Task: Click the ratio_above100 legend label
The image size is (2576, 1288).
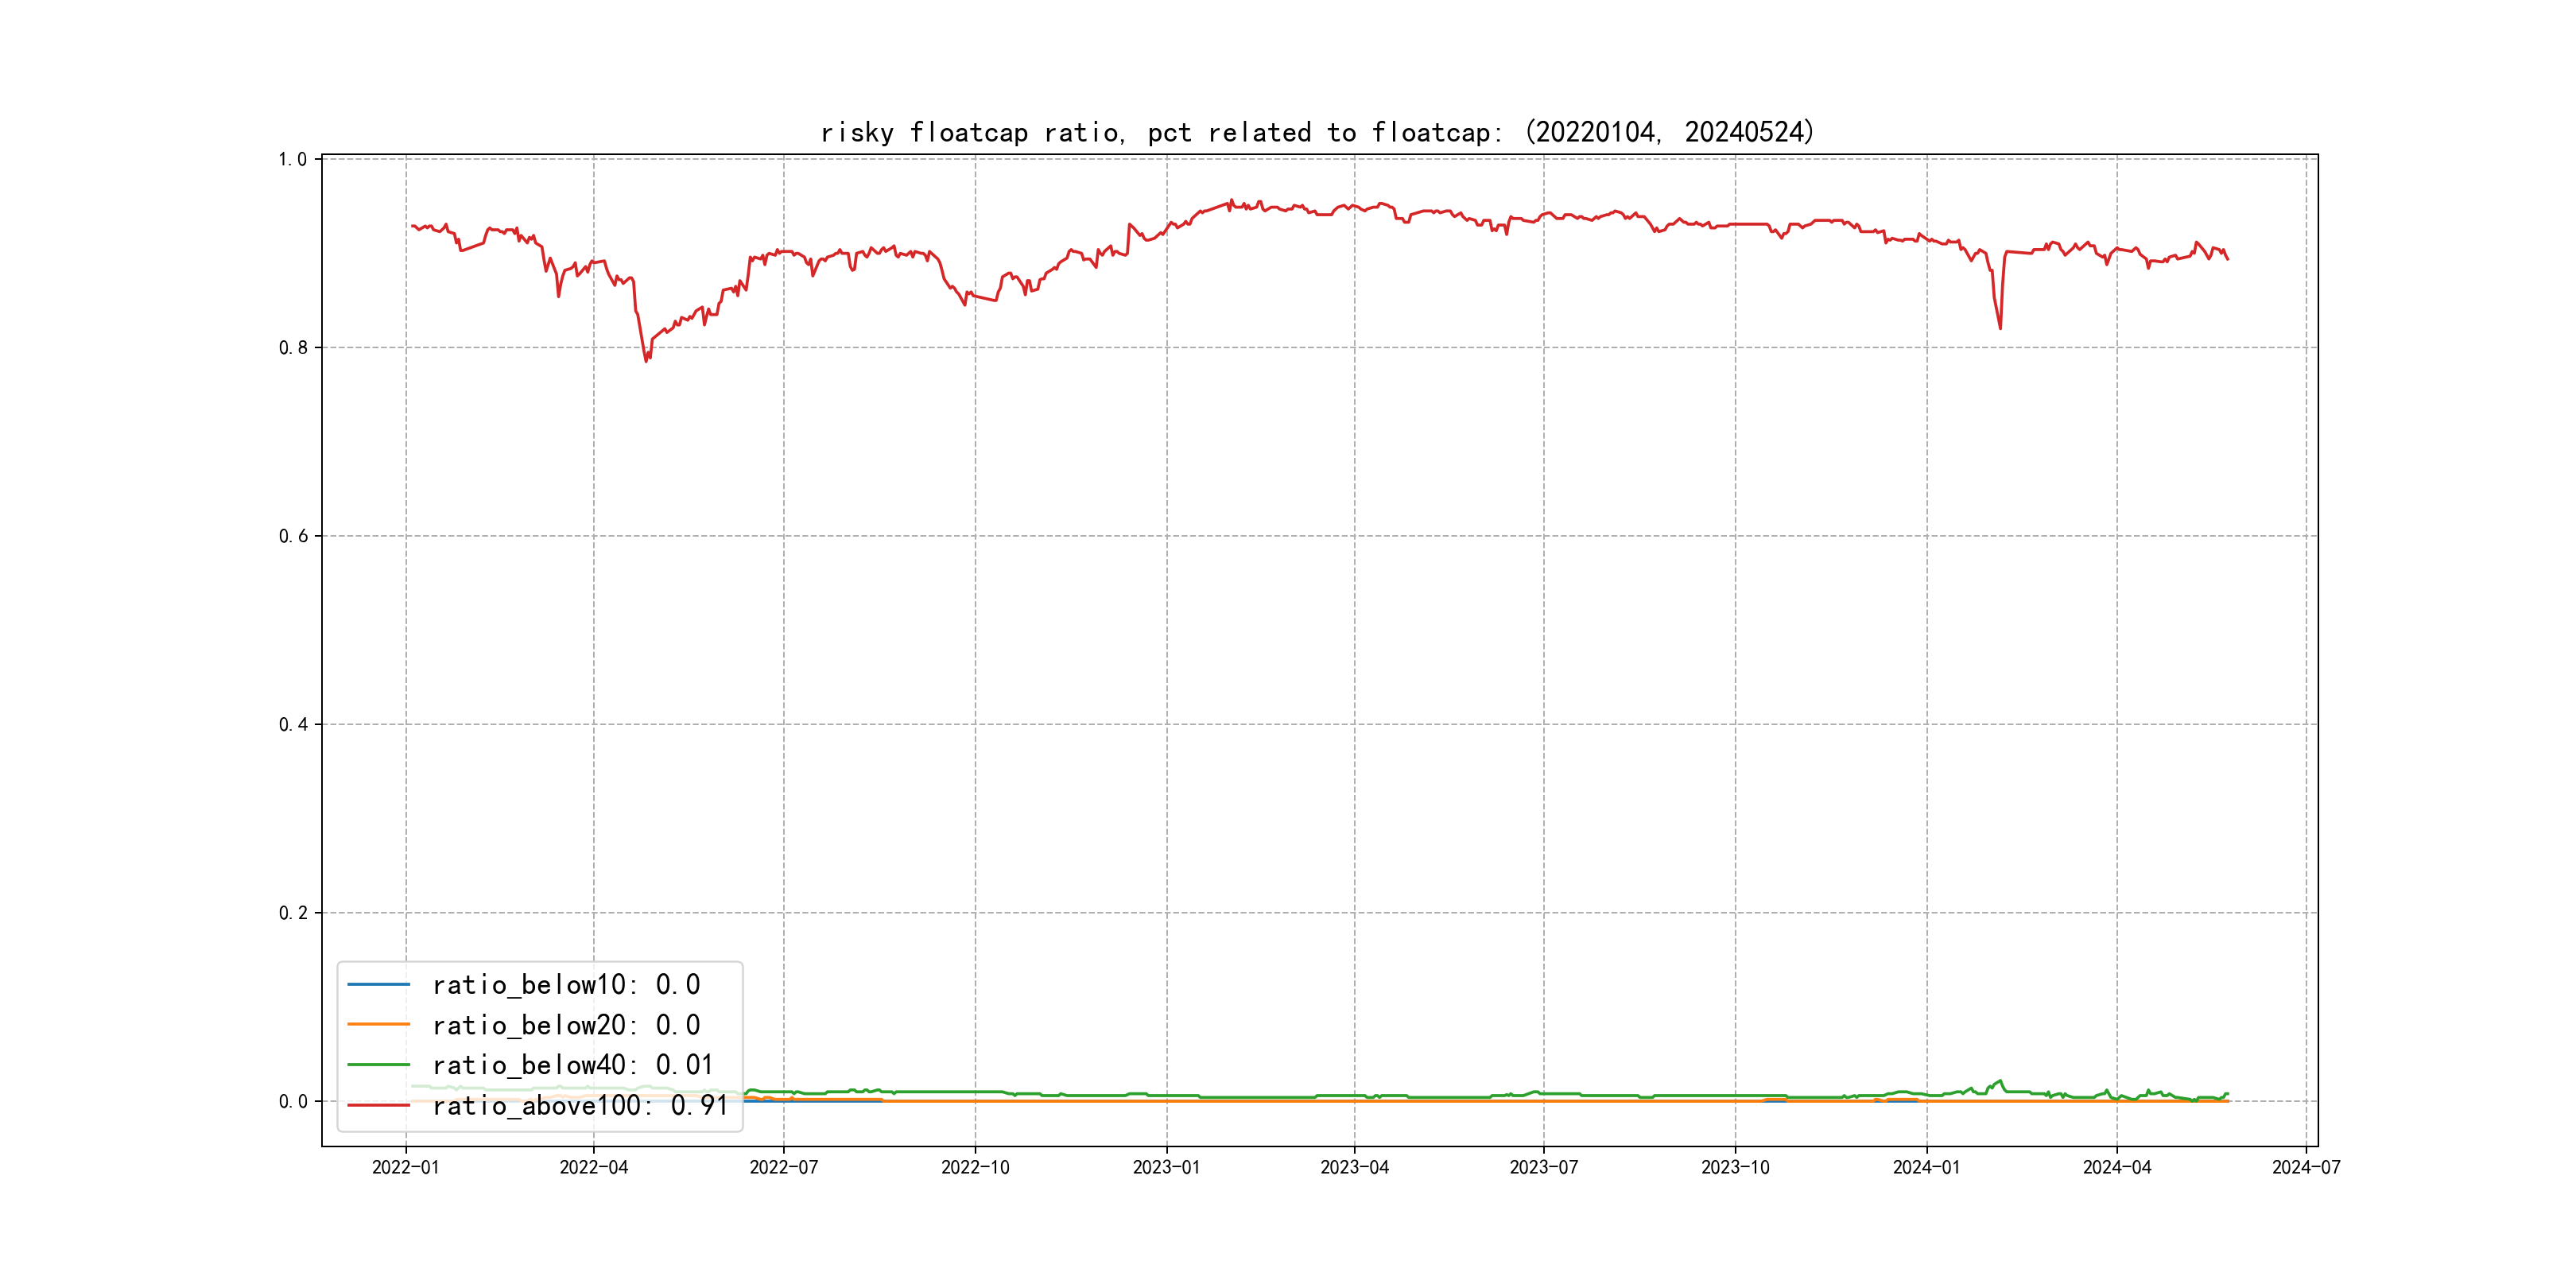Action: tap(579, 1105)
